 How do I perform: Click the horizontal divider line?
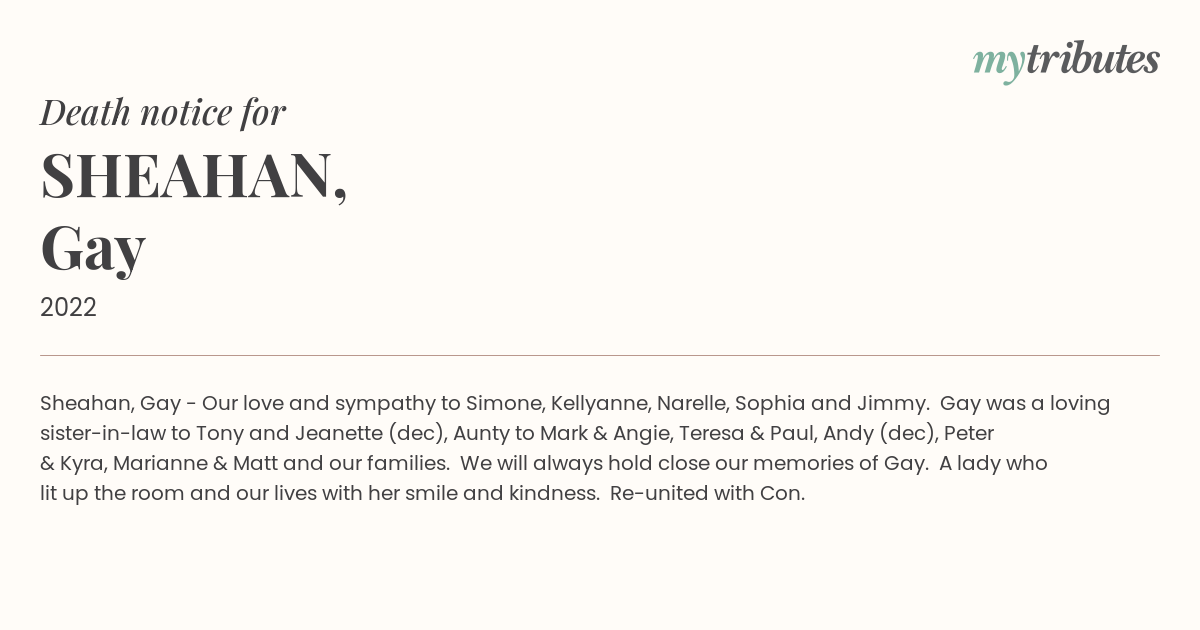[x=600, y=355]
